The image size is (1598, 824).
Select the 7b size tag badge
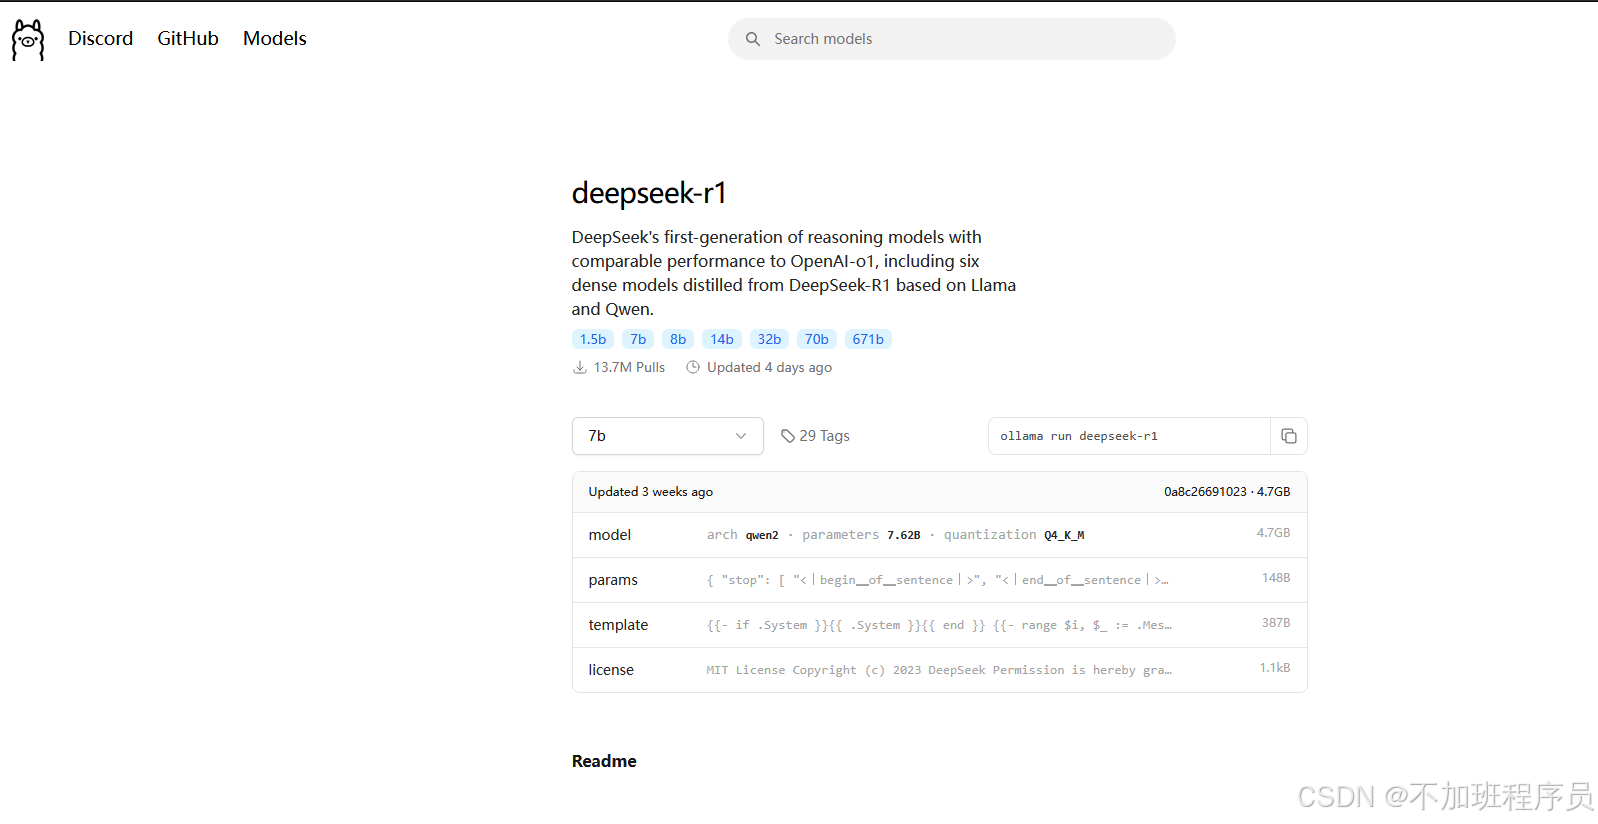(x=638, y=339)
